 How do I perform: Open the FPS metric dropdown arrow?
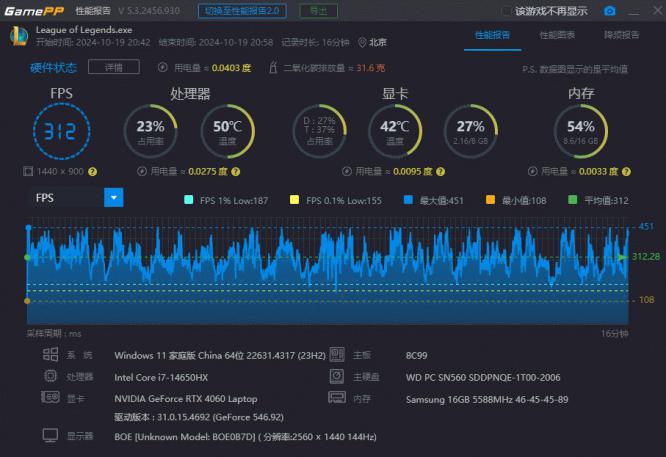pyautogui.click(x=114, y=198)
